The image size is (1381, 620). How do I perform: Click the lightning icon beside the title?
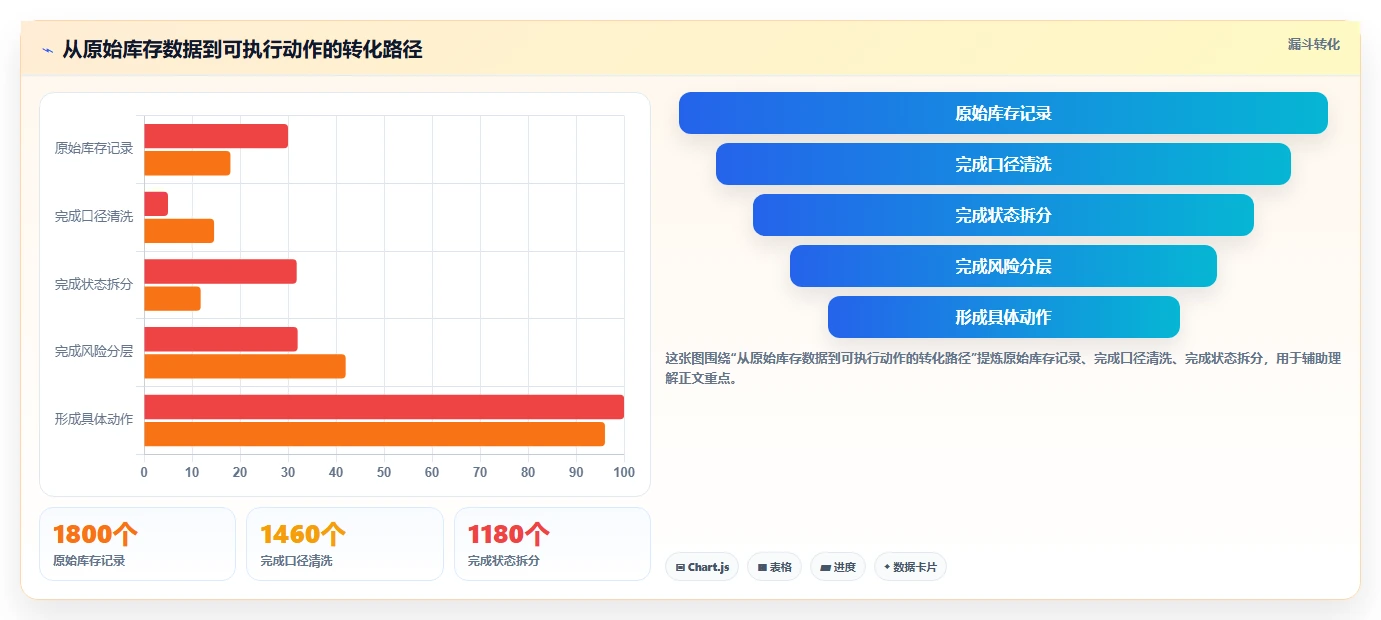pos(48,50)
